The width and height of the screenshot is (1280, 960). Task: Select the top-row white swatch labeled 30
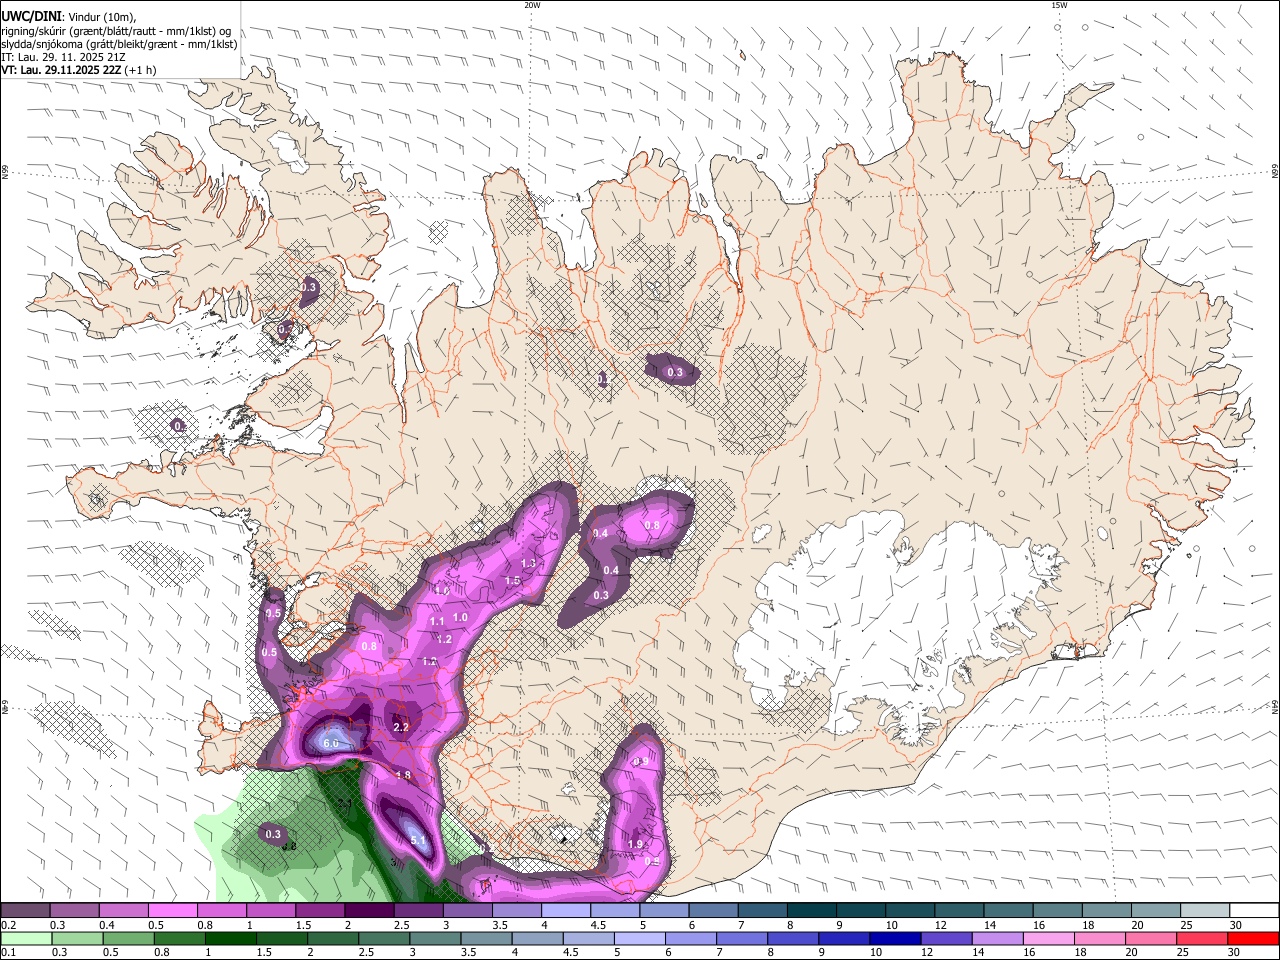click(1254, 911)
